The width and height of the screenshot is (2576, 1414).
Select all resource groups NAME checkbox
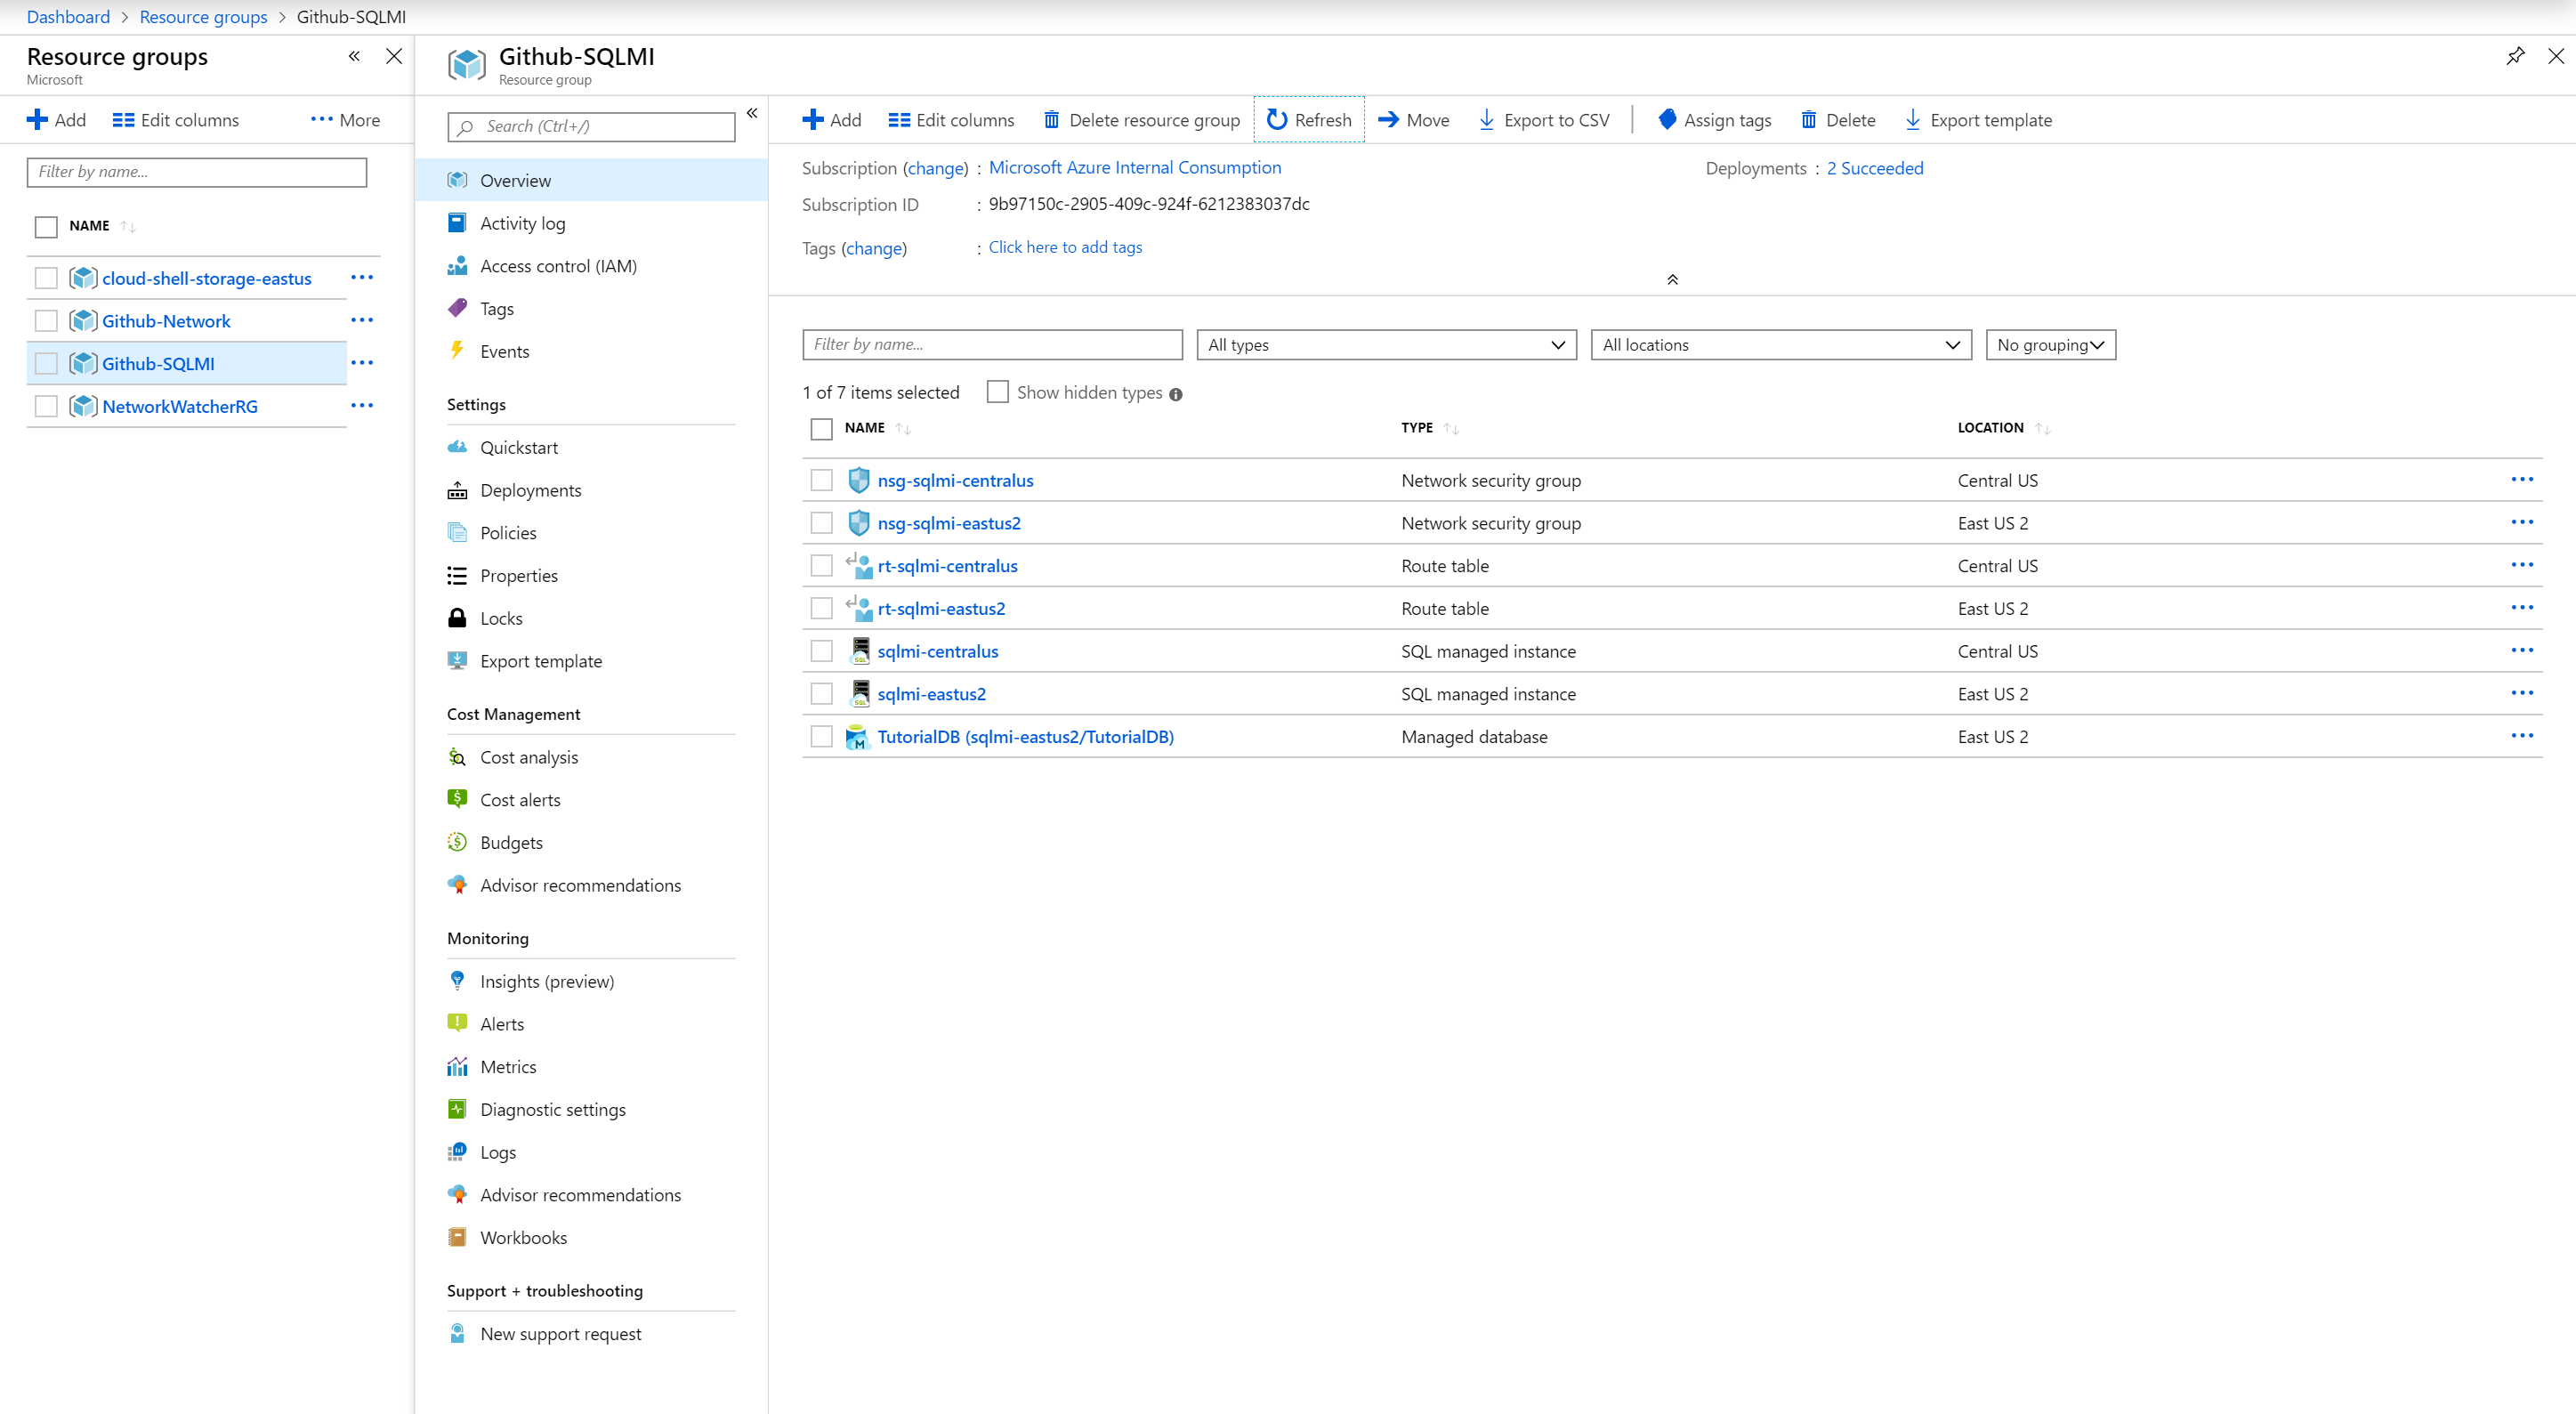point(46,227)
